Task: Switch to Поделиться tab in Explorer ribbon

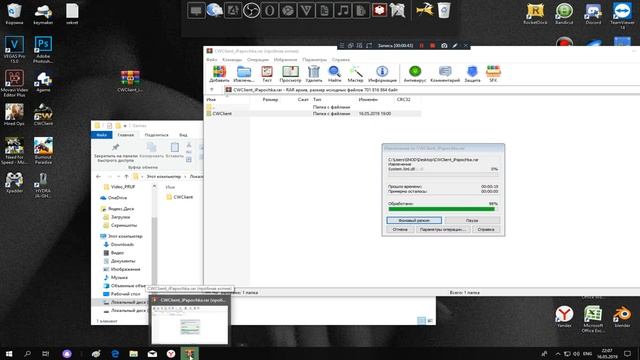Action: [156, 135]
